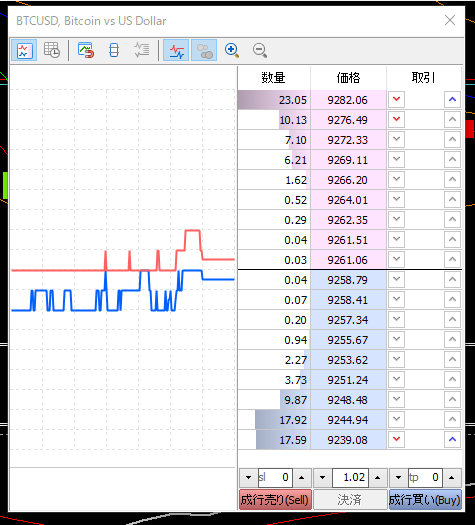Click the red down arrow at 9282.06

[397, 99]
